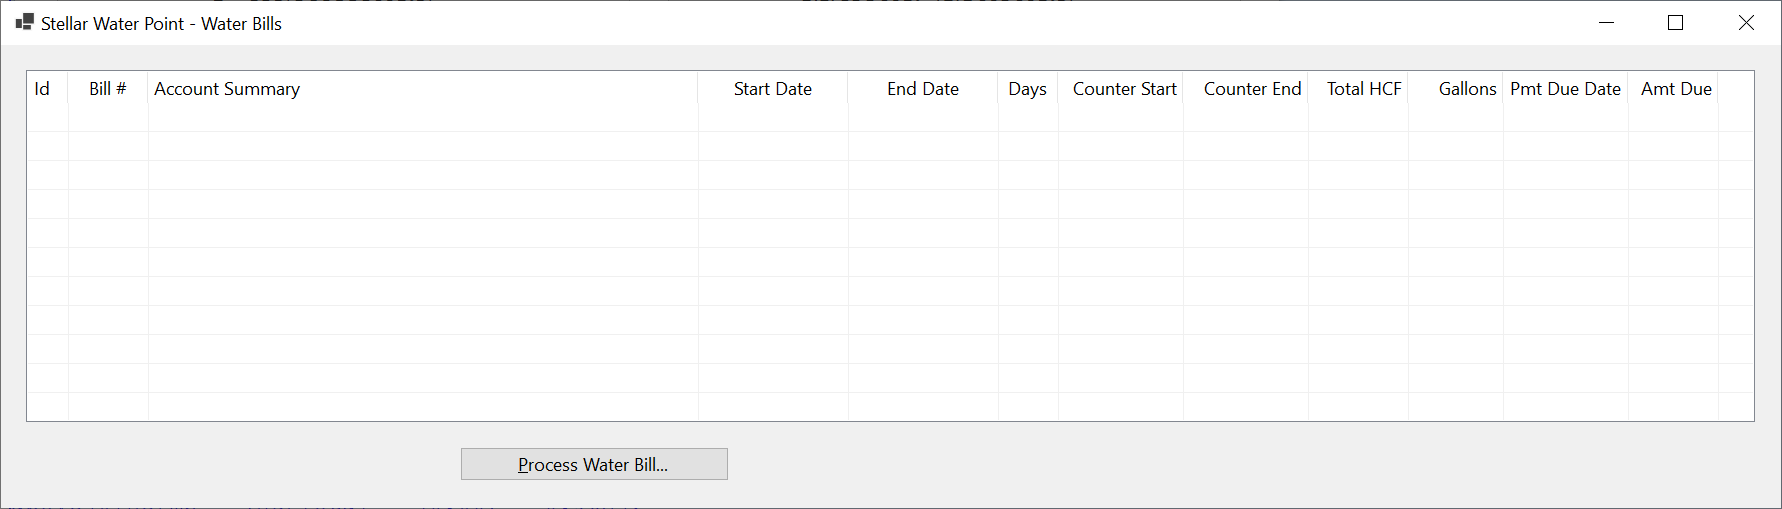Click the Pmt Due Date column header
1782x509 pixels.
[1566, 88]
